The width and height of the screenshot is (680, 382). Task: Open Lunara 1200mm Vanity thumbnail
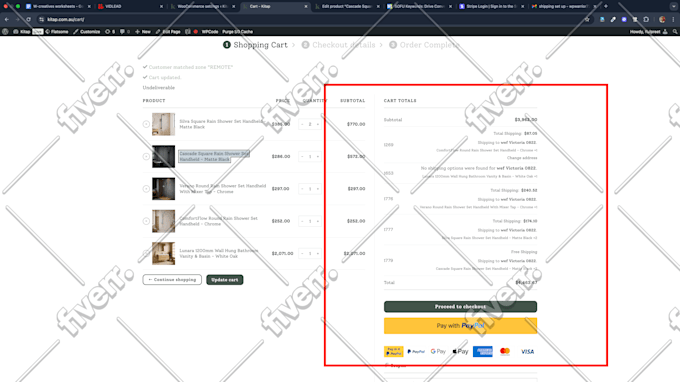(163, 253)
